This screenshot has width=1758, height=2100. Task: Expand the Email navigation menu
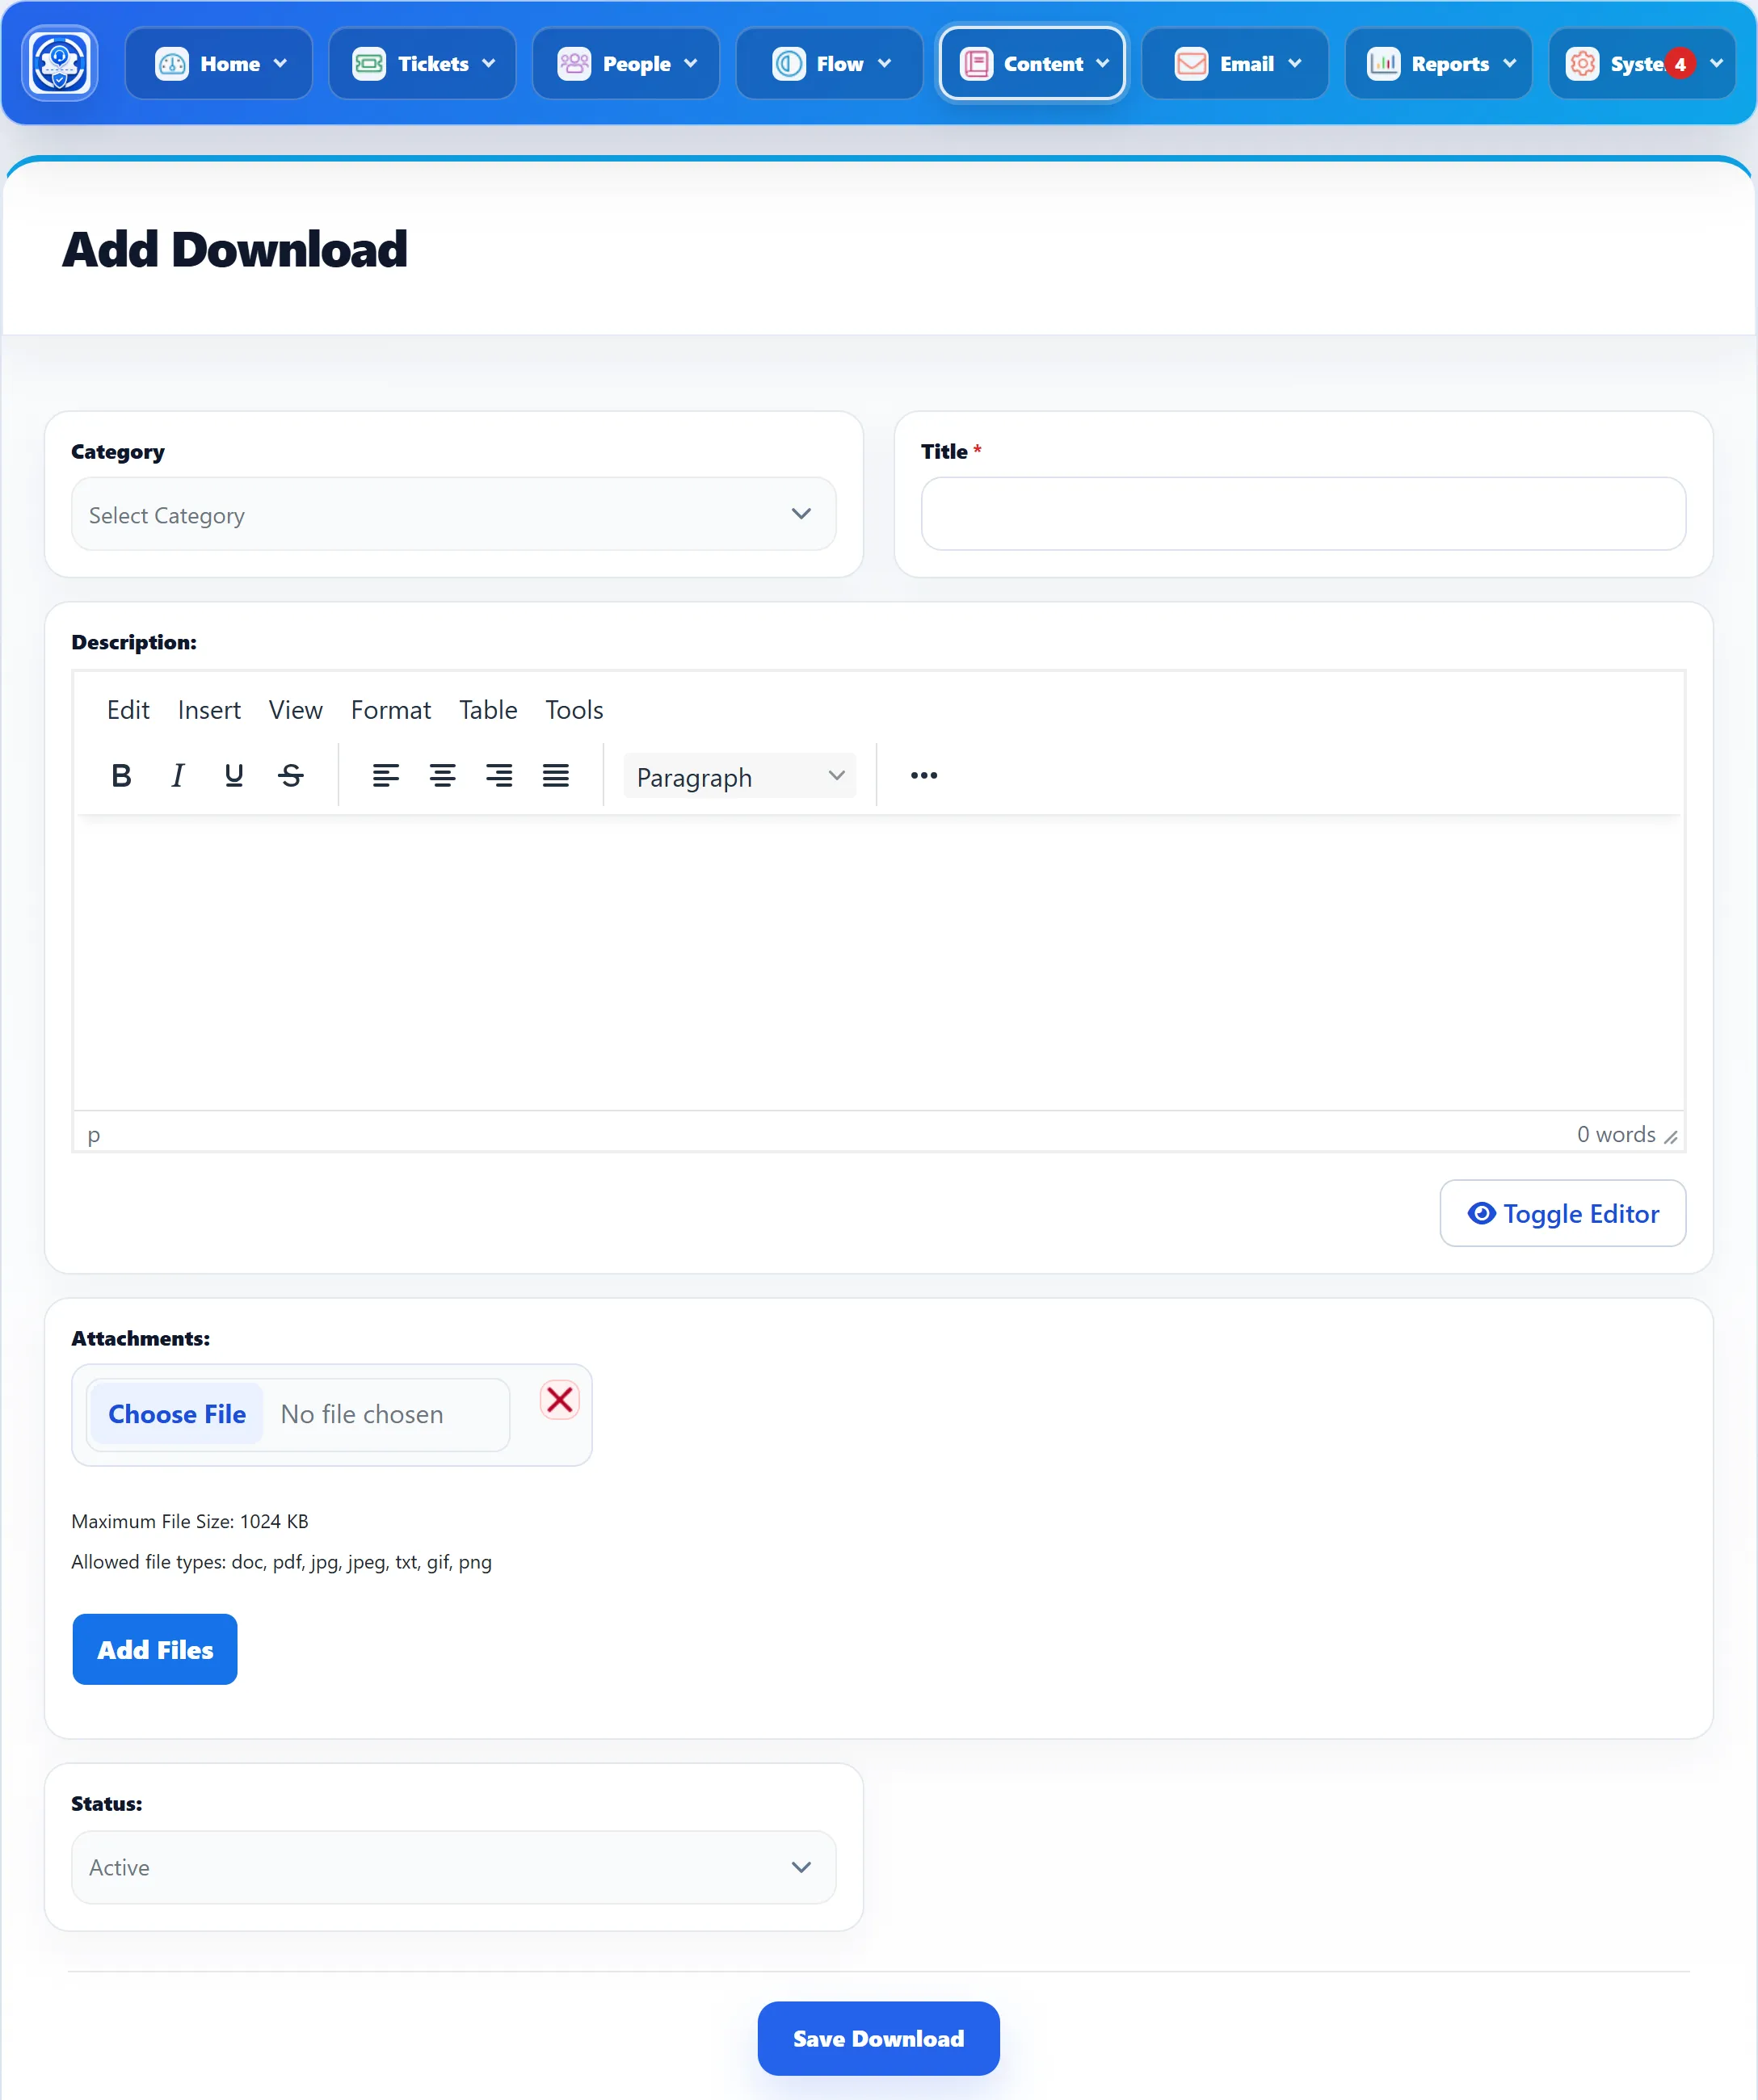pyautogui.click(x=1236, y=63)
